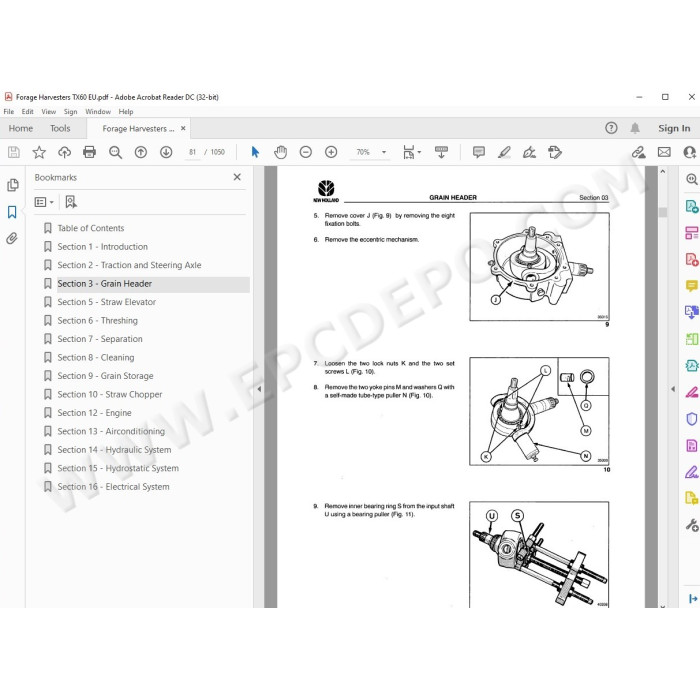This screenshot has height=700, width=700.
Task: Open the zoom level dropdown
Action: tap(384, 152)
